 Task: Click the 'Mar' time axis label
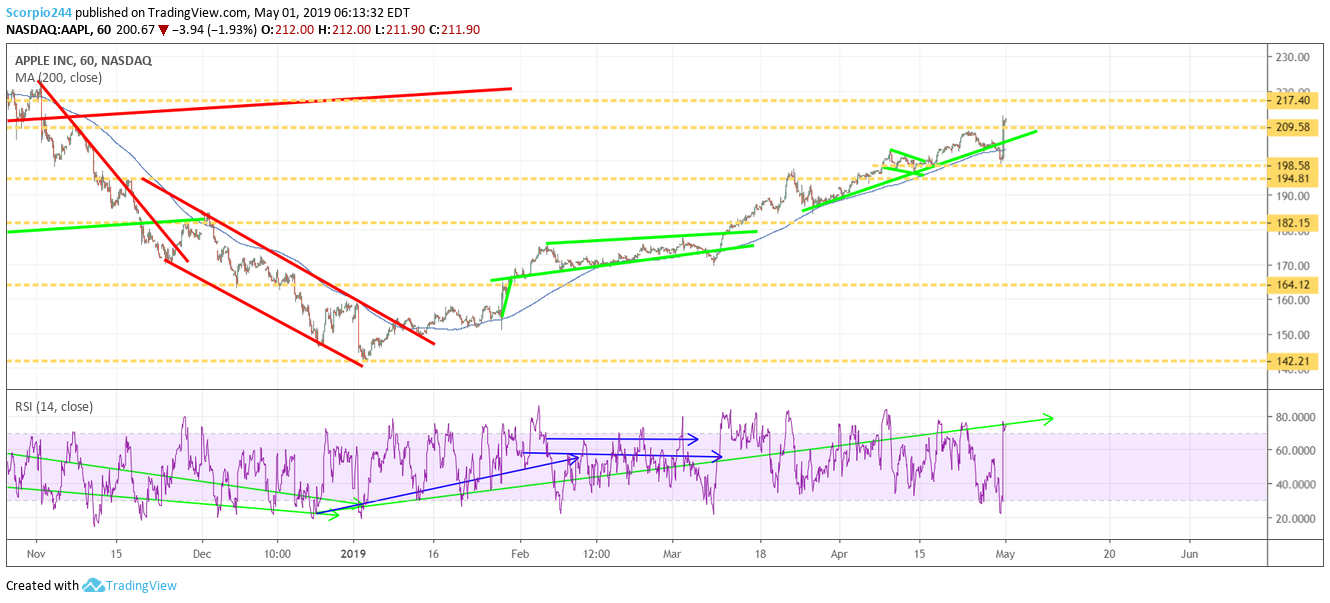(x=673, y=552)
